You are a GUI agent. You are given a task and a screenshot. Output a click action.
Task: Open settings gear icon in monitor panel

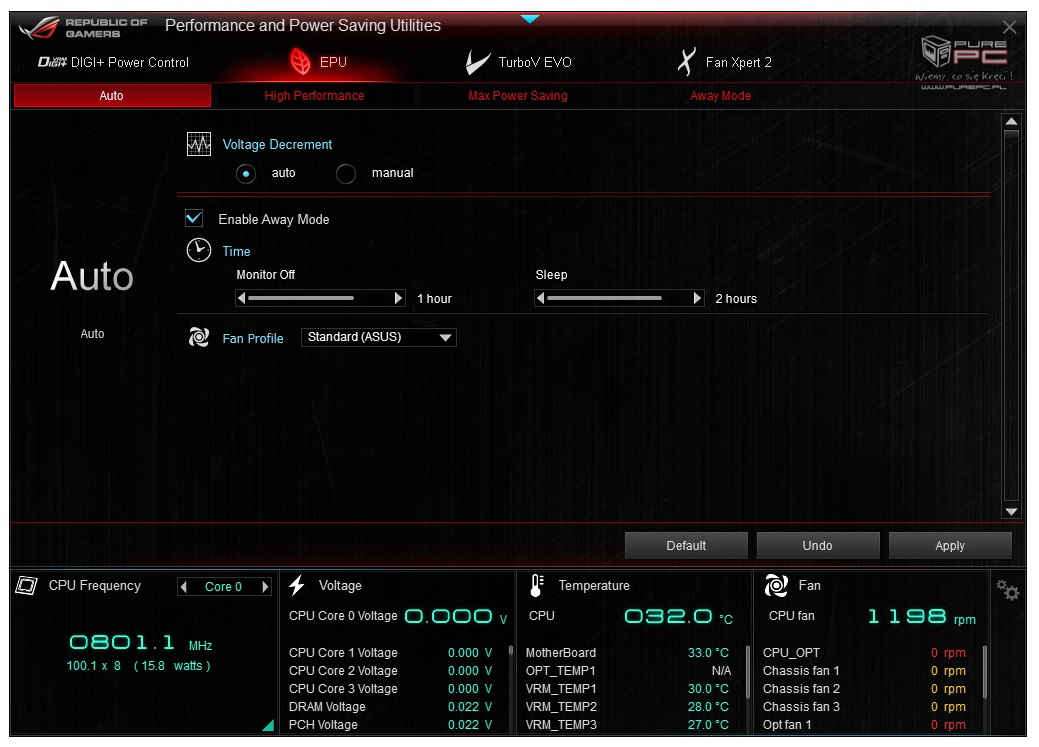point(1008,591)
